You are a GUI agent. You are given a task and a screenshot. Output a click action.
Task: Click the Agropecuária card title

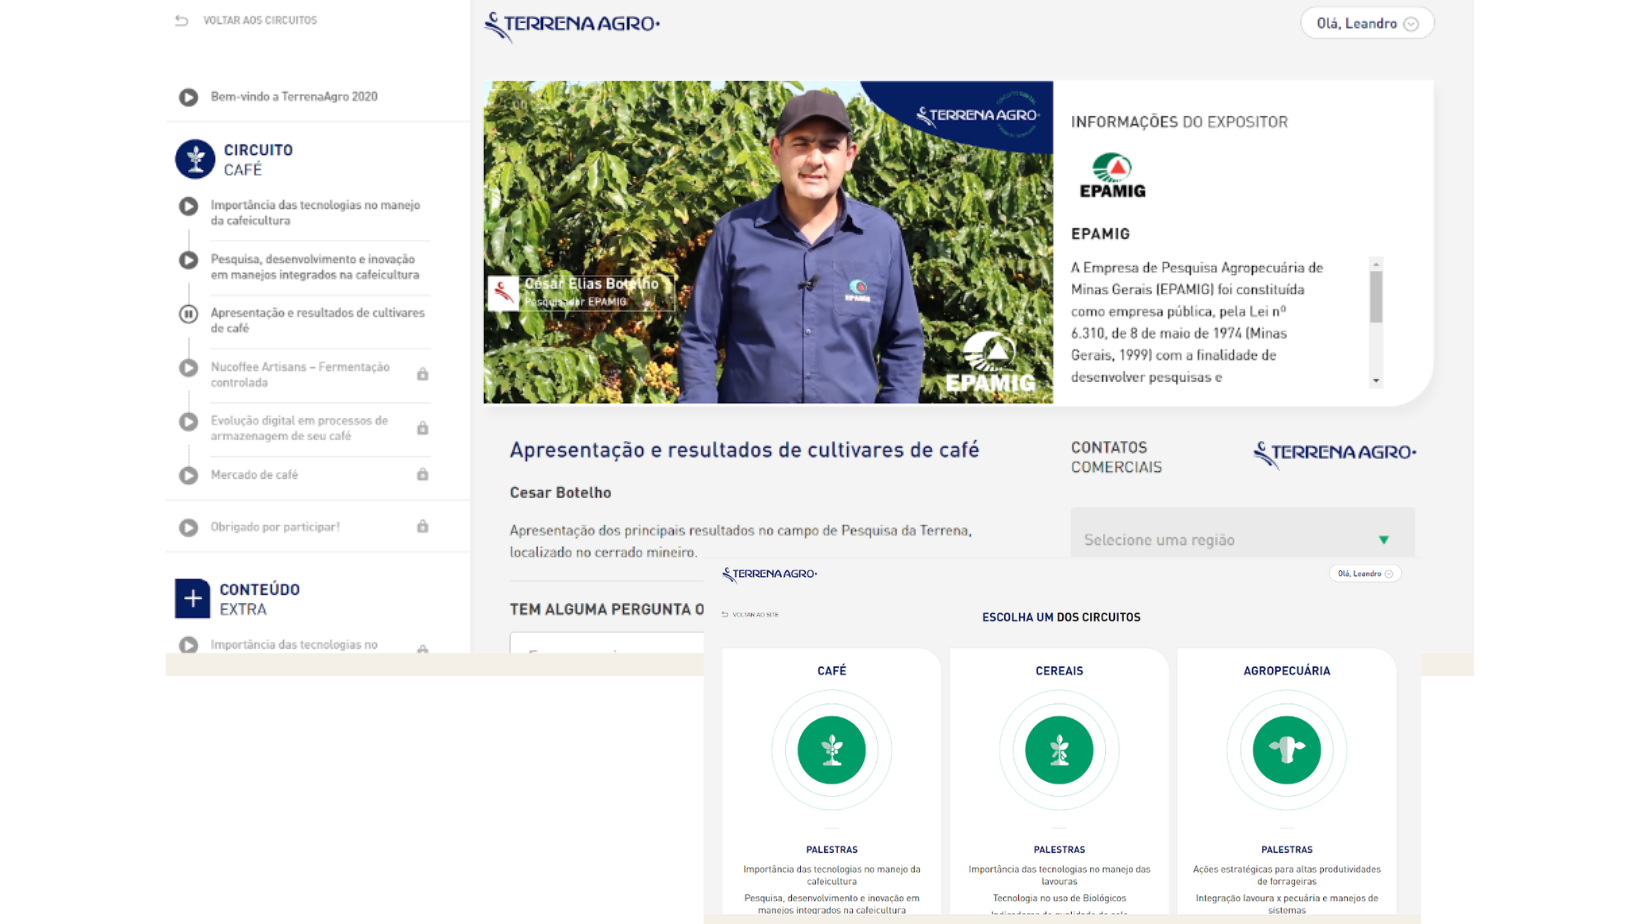coord(1287,671)
